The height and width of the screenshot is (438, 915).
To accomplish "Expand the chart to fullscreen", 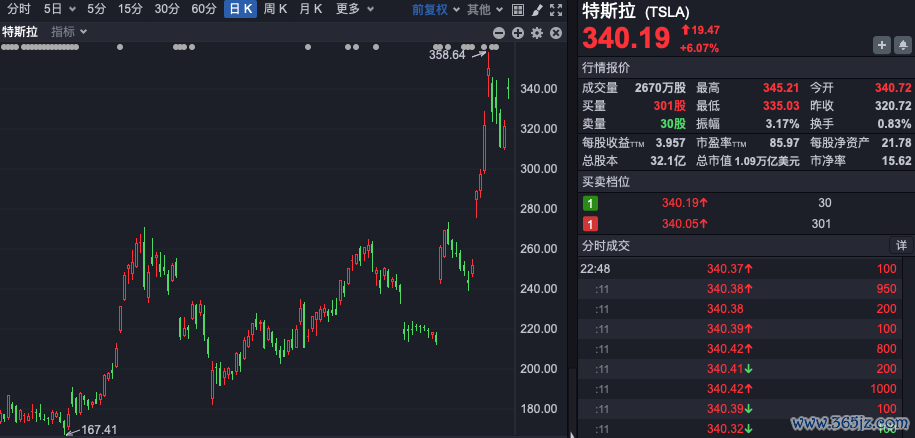I will pos(556,9).
